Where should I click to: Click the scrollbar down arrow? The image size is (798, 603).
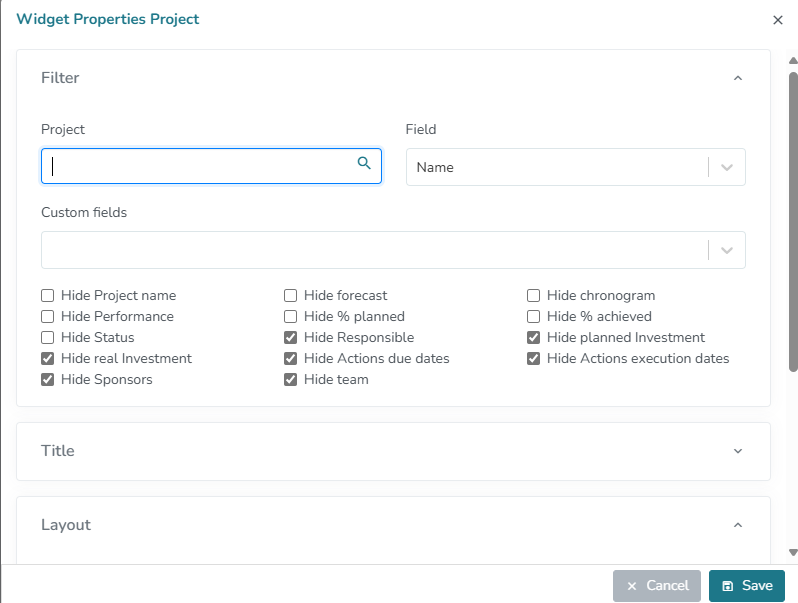[793, 552]
